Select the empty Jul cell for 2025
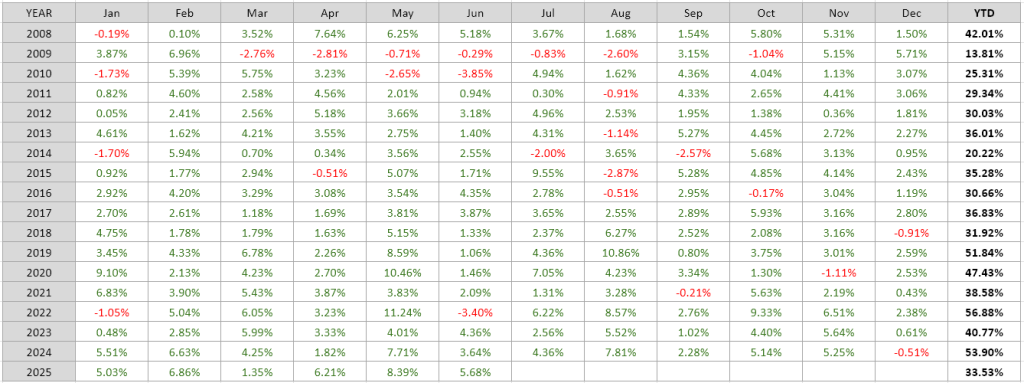The height and width of the screenshot is (383, 1024). [548, 373]
